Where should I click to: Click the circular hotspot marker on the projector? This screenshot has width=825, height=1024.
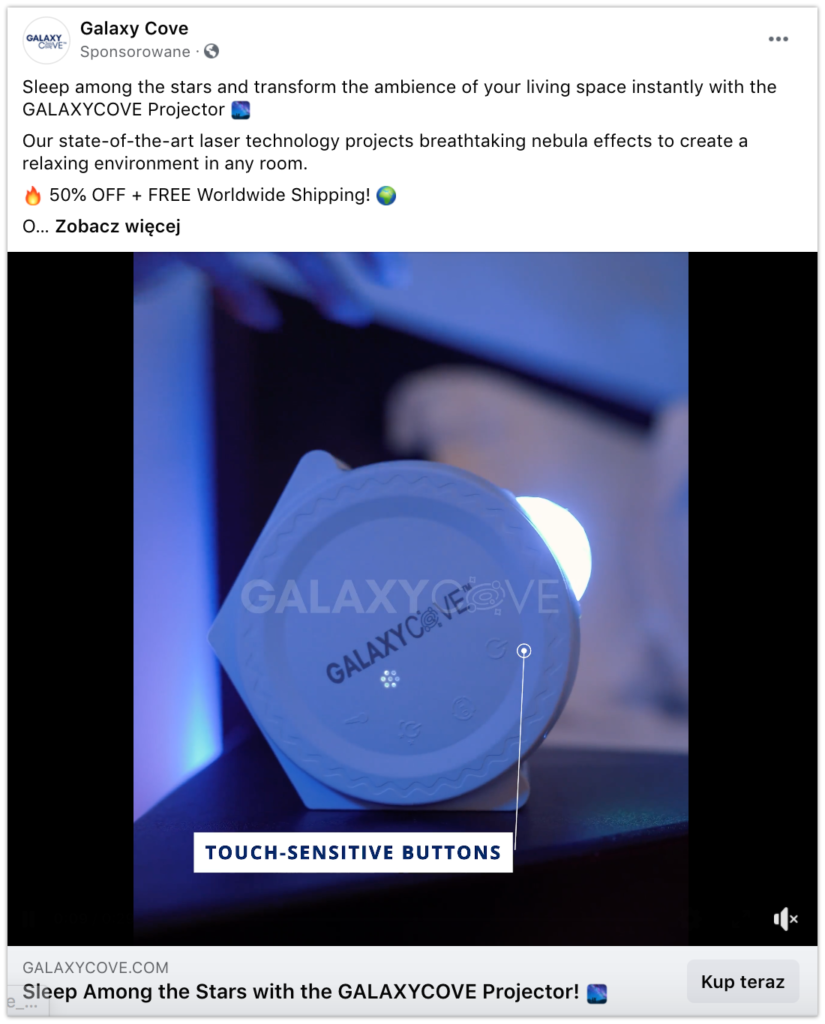tap(524, 651)
